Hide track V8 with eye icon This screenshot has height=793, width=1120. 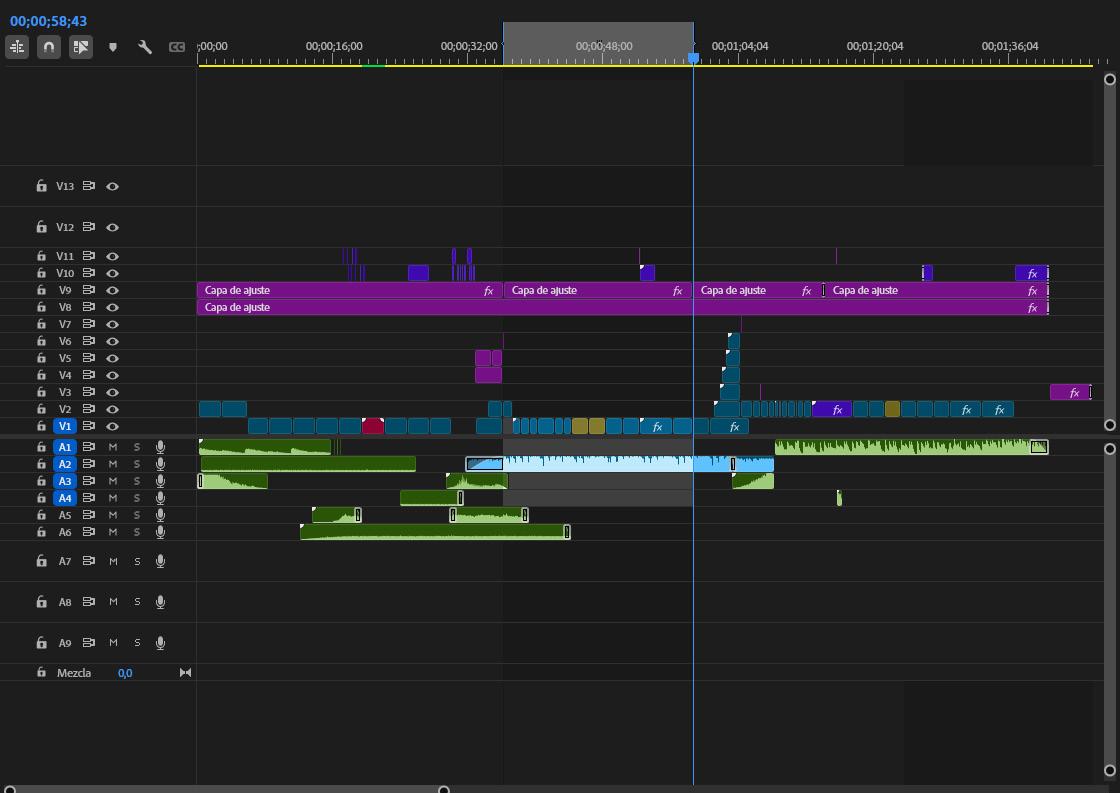pos(113,307)
